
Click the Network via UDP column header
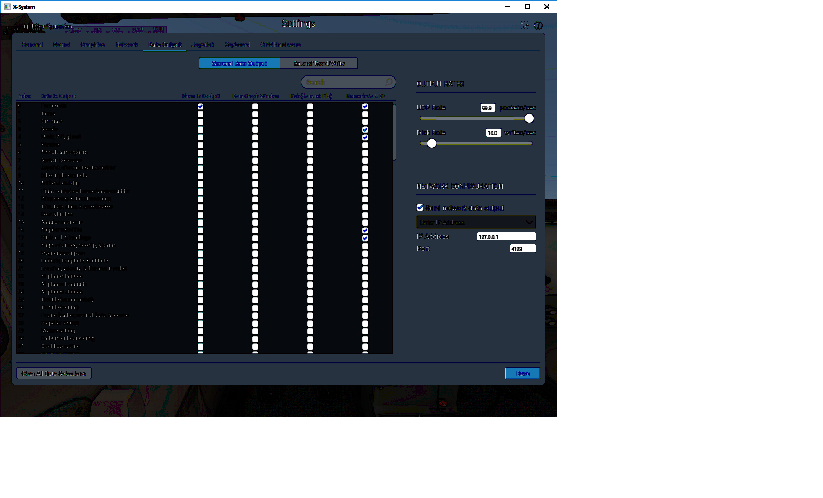tap(365, 96)
